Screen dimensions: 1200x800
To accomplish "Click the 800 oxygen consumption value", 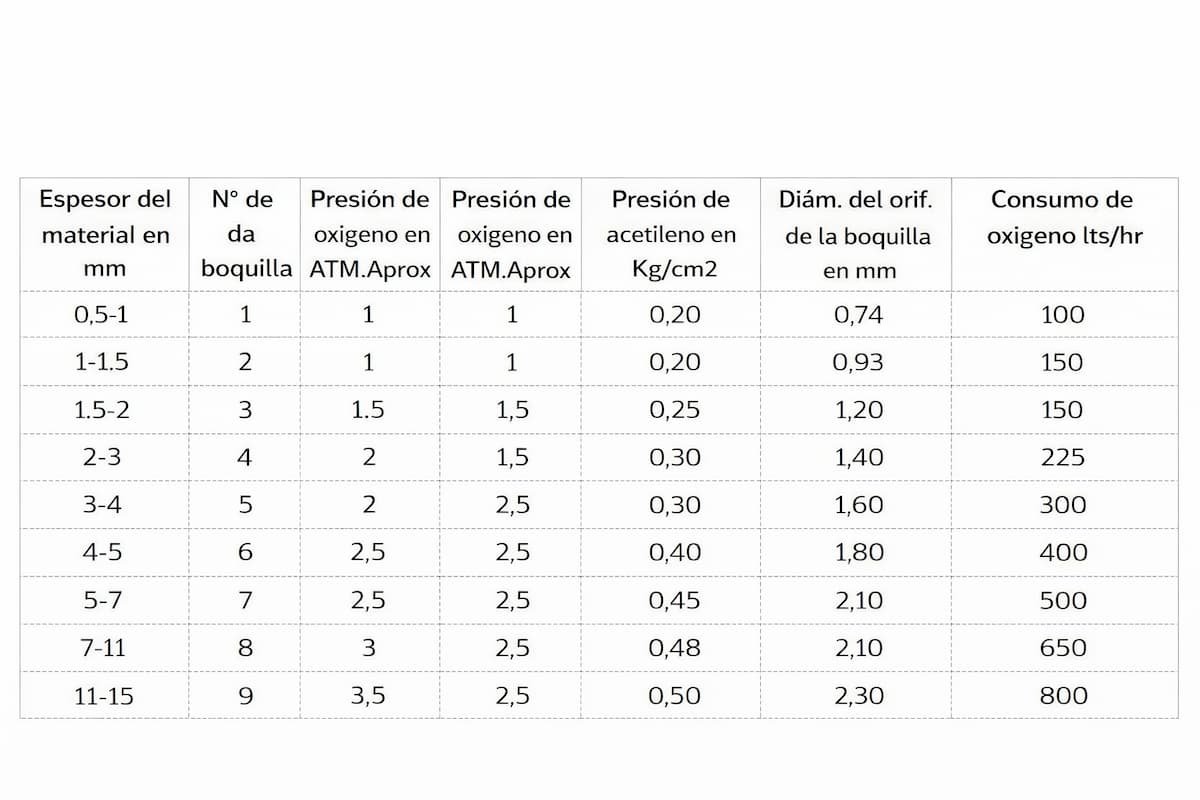I will 1063,697.
